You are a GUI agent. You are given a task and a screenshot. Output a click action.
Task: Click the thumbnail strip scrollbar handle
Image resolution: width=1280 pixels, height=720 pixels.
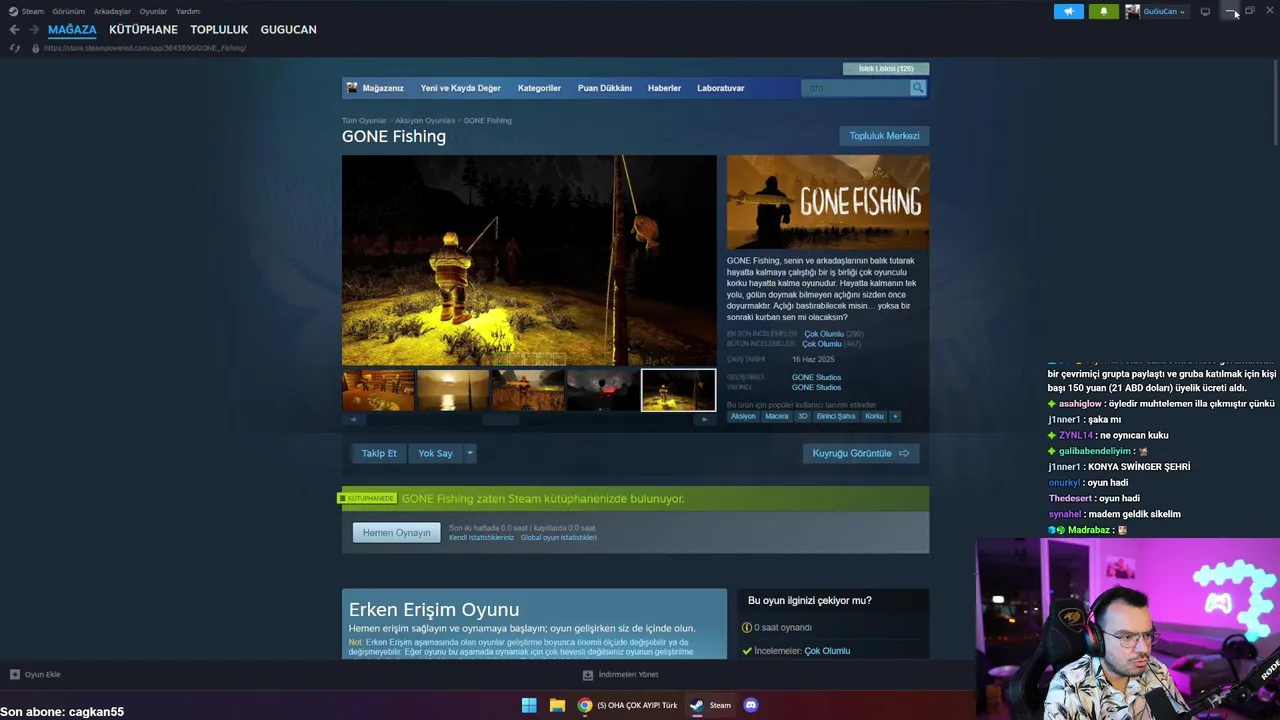coord(500,420)
